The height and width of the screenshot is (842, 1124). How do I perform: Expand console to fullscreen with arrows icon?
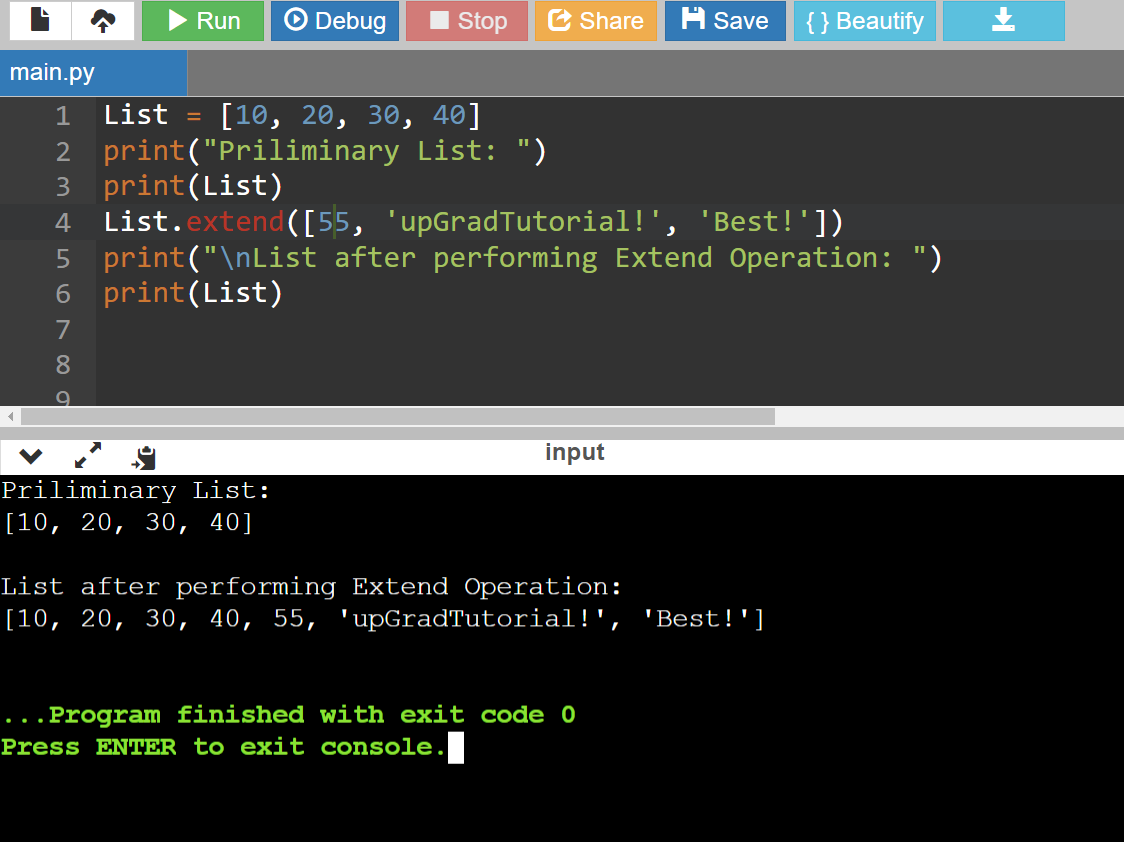point(88,456)
